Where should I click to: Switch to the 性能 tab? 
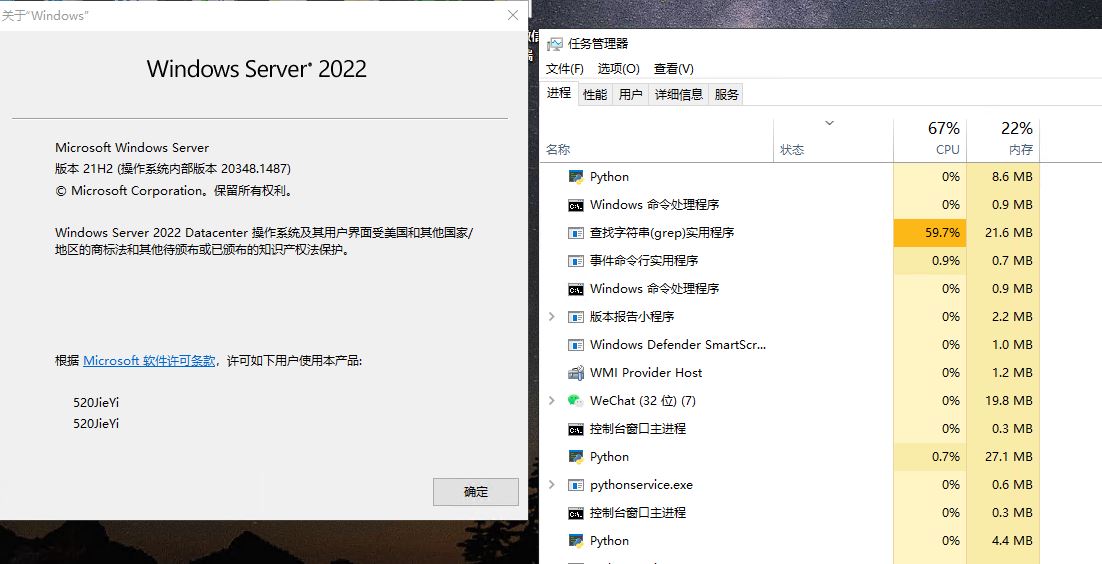click(x=595, y=94)
